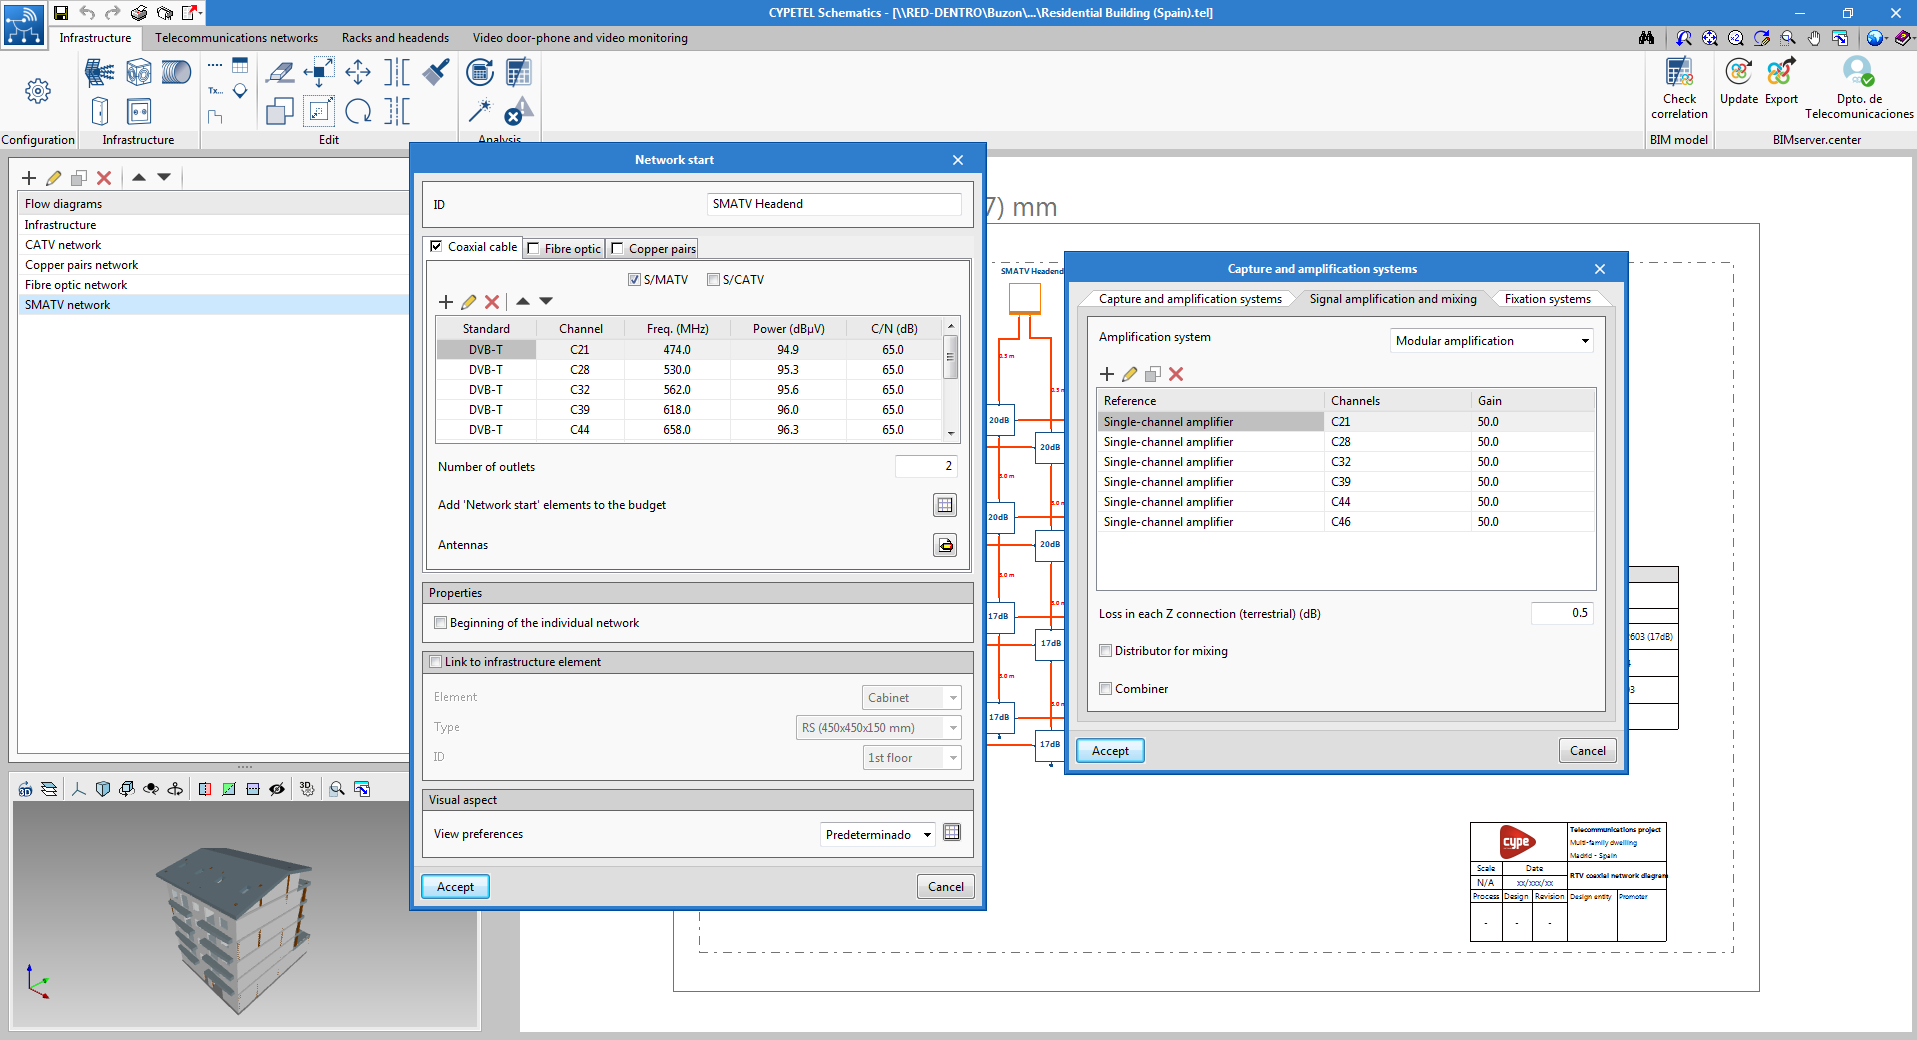Close the Network start dialog
This screenshot has width=1917, height=1040.
958,160
